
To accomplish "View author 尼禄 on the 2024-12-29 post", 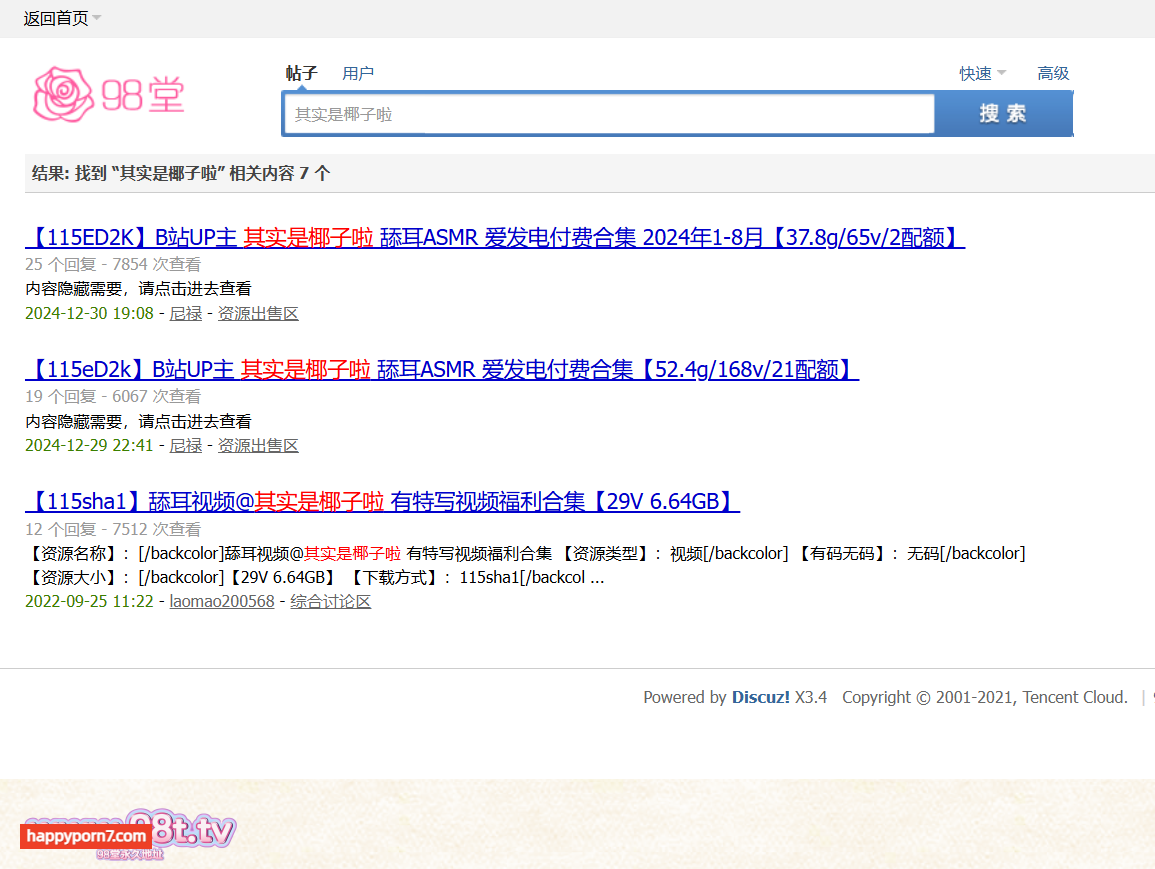I will pos(185,445).
